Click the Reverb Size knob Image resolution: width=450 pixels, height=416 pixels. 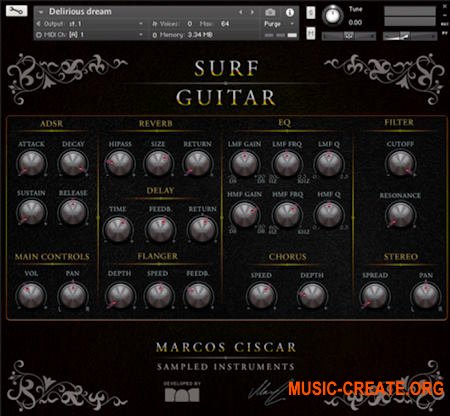(158, 163)
